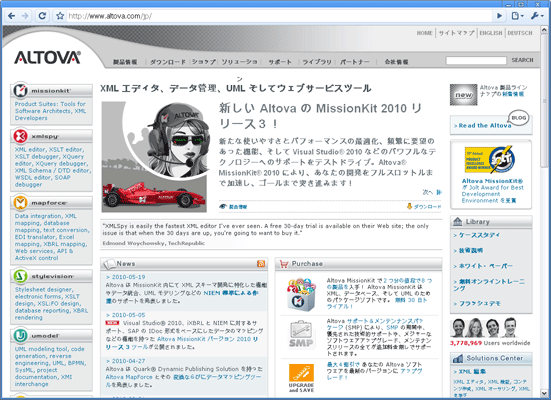
Task: Click the address bar URL field
Action: (x=279, y=16)
